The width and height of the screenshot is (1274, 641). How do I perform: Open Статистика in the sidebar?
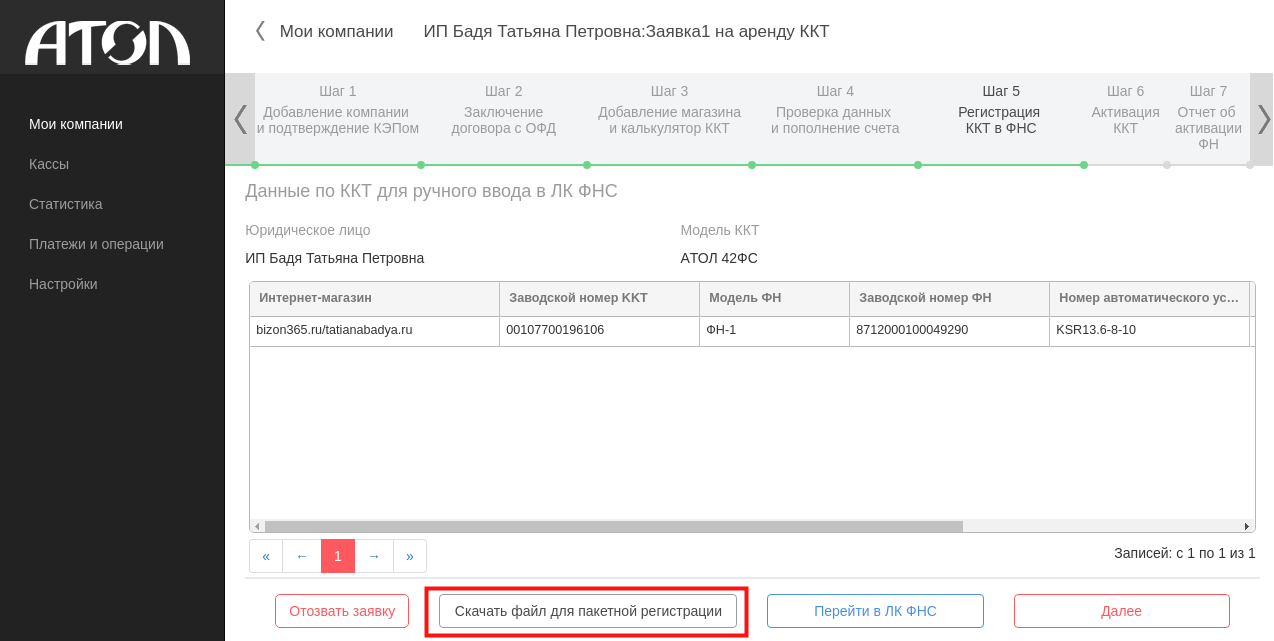pos(66,204)
